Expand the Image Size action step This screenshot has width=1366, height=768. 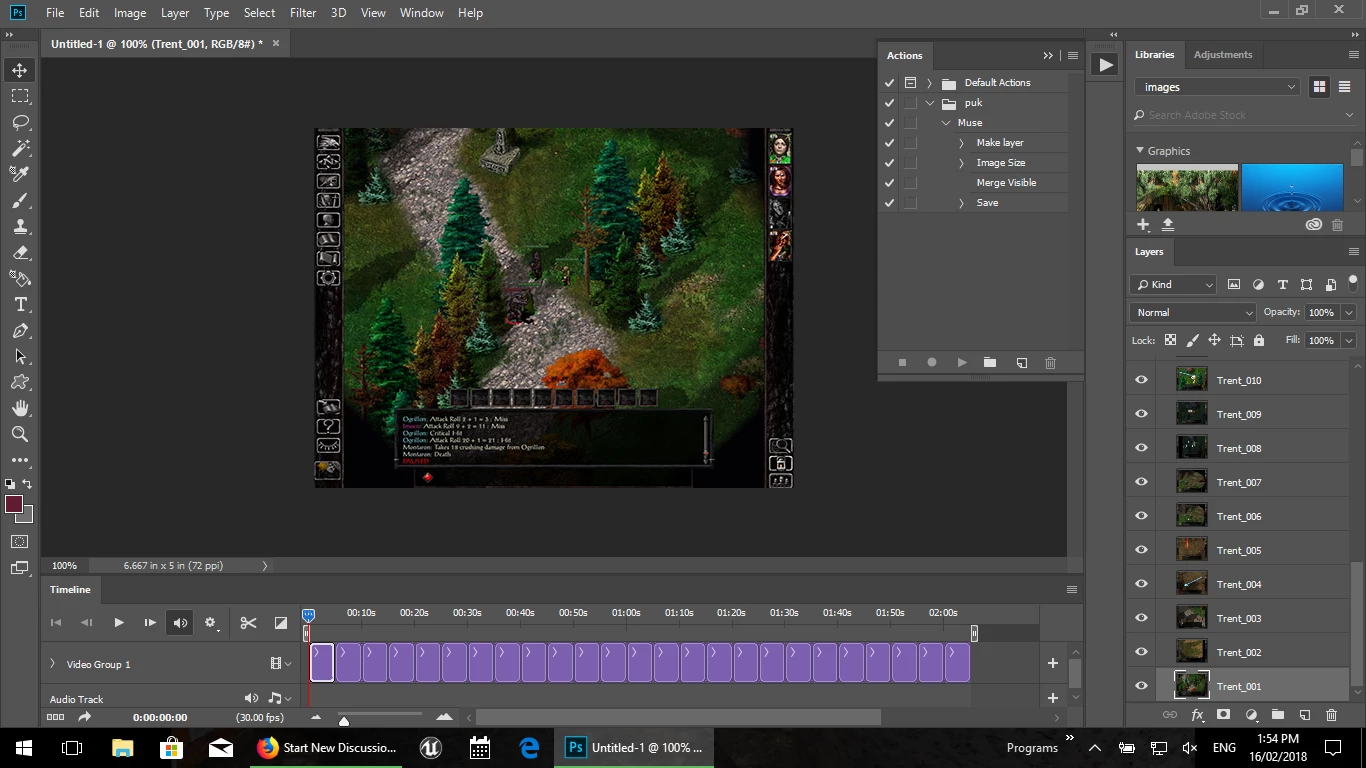pos(962,163)
